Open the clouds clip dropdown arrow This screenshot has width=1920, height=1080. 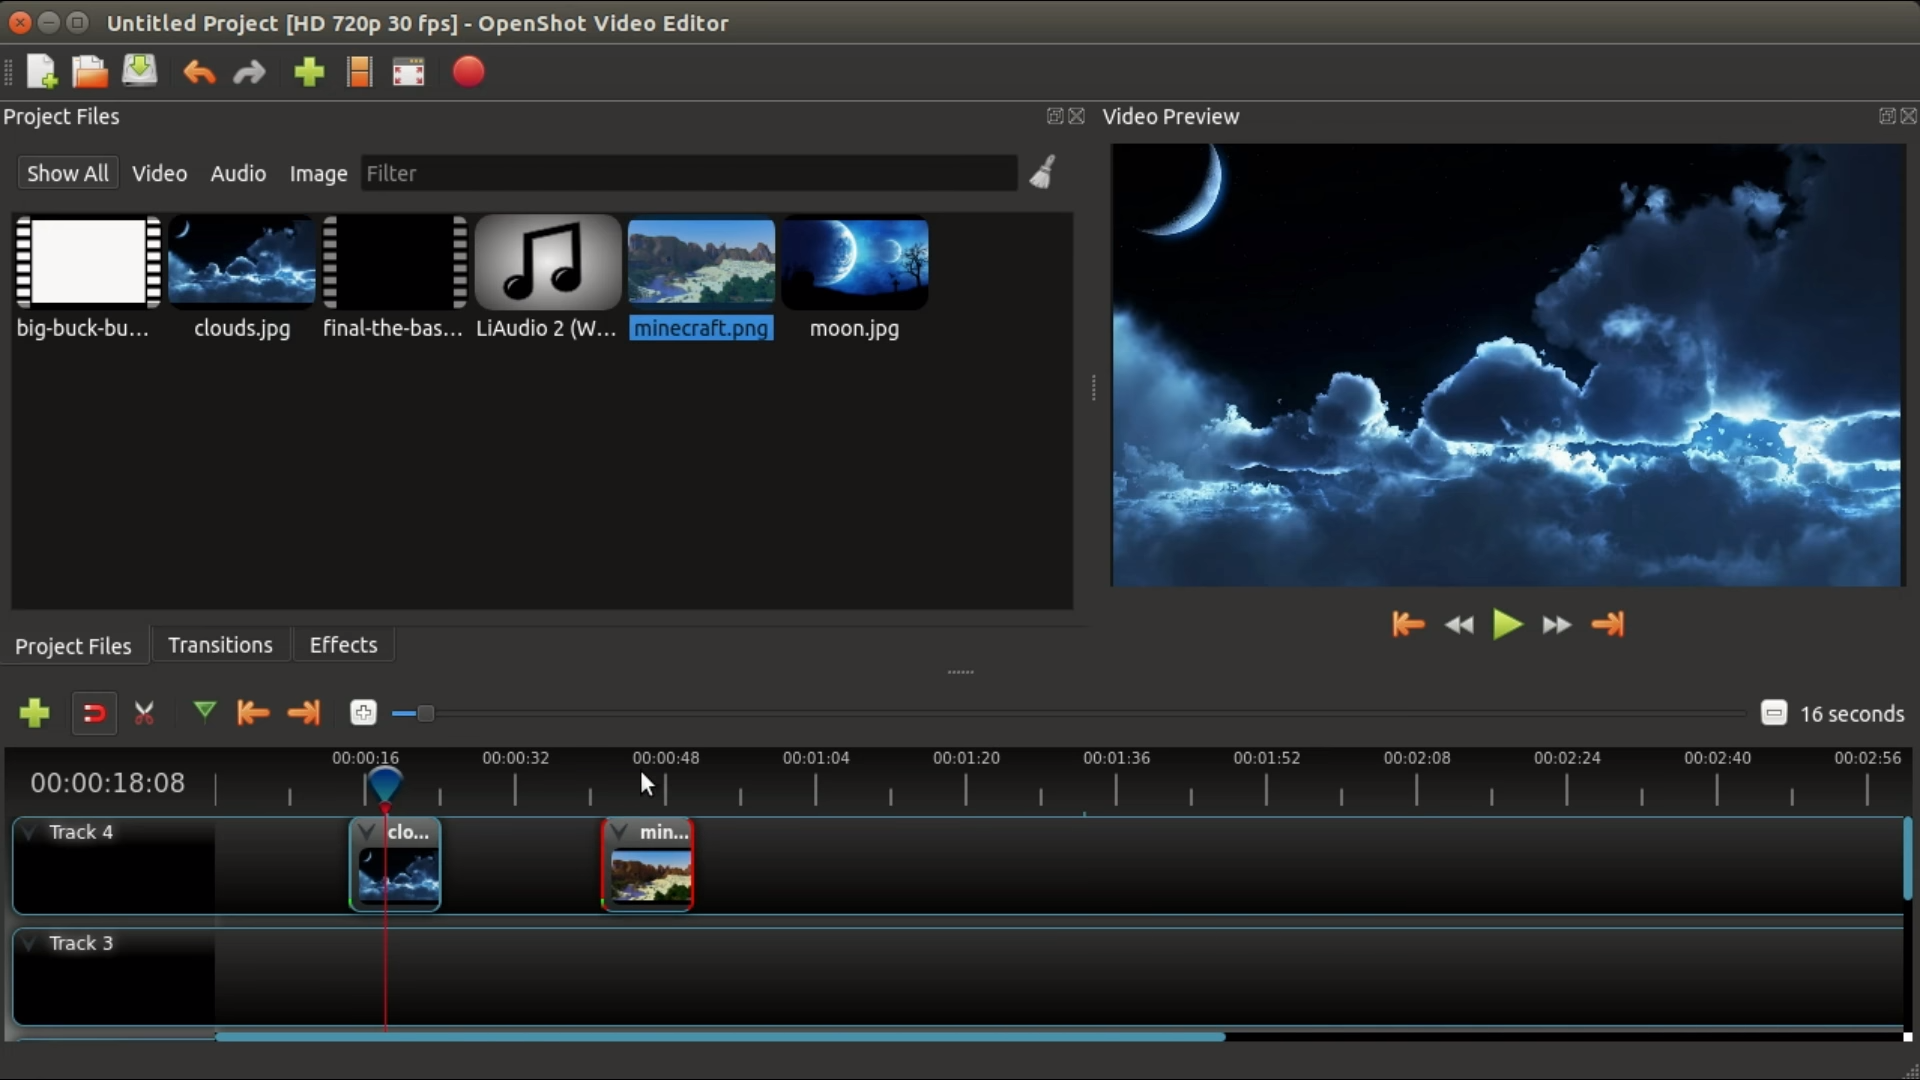[x=367, y=832]
